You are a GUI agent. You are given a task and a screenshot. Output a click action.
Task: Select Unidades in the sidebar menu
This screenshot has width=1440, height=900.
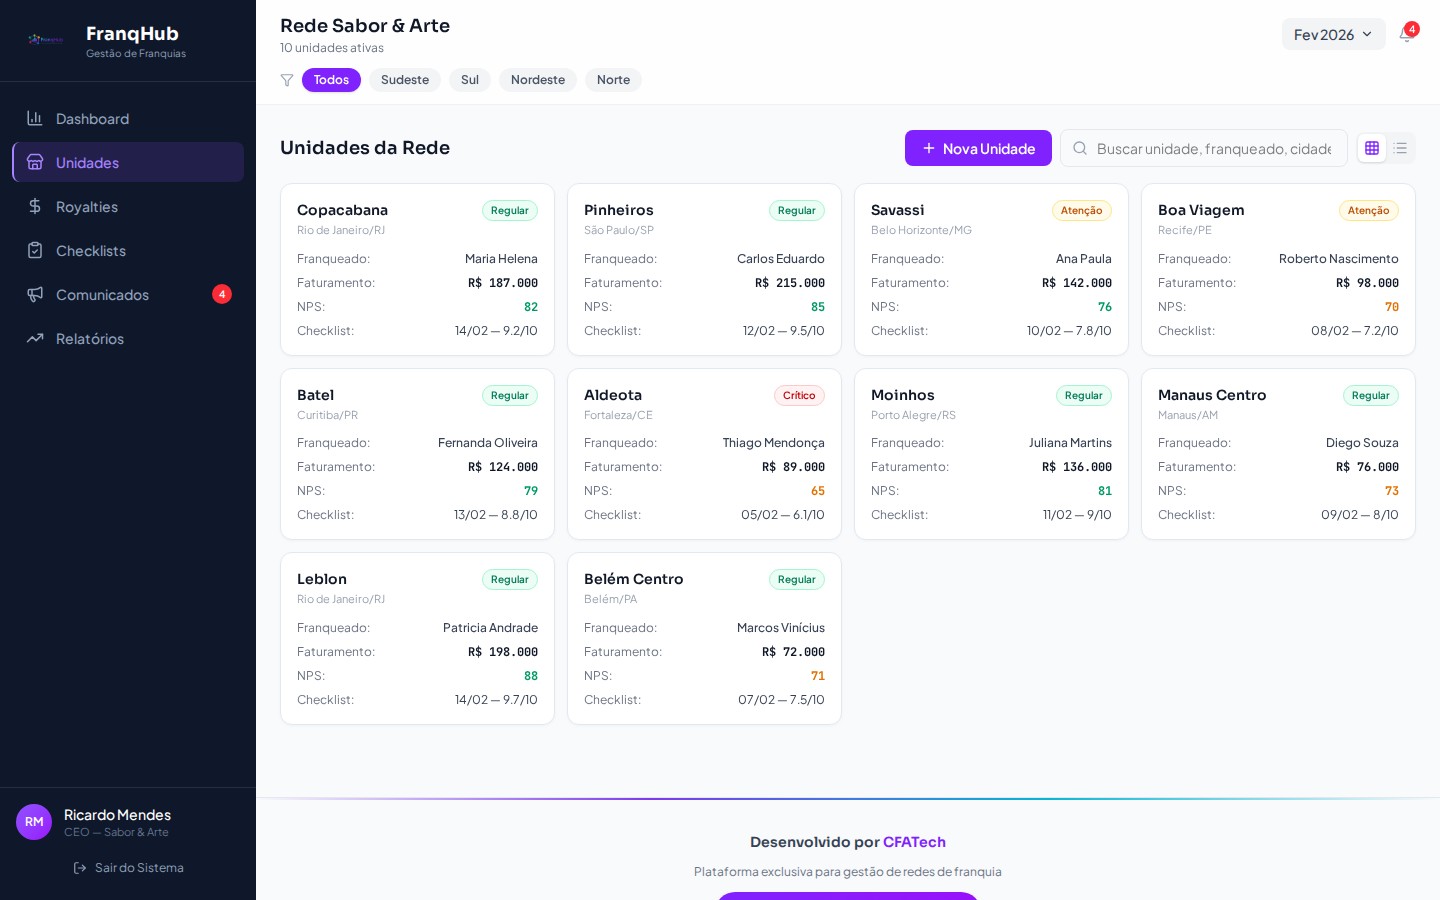point(87,162)
